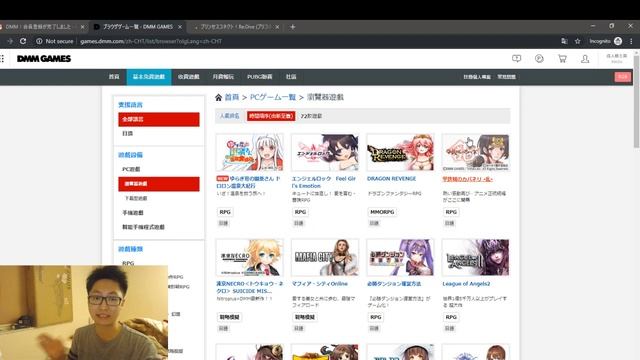
Task: Click the Not secure site info icon
Action: pos(39,41)
